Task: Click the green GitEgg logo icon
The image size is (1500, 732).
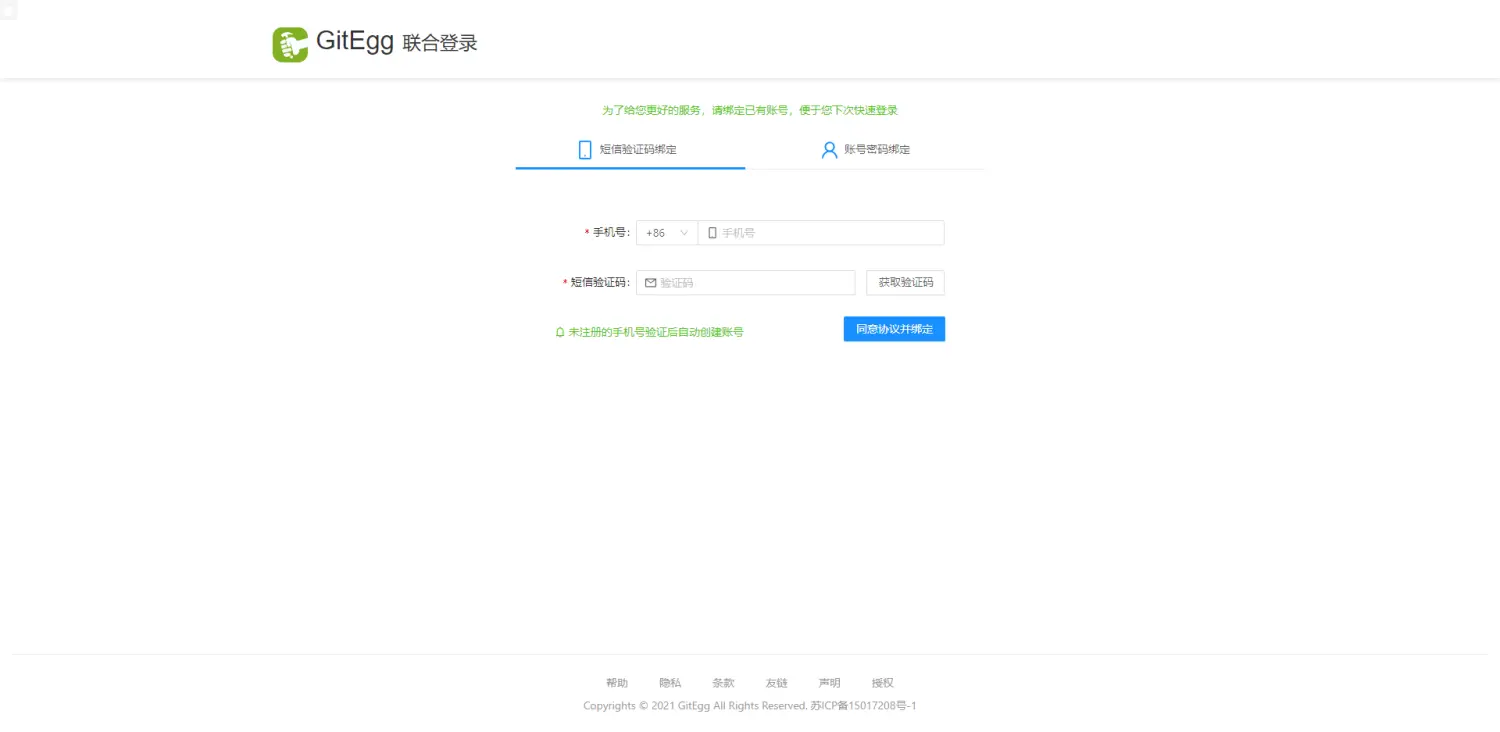Action: [290, 45]
